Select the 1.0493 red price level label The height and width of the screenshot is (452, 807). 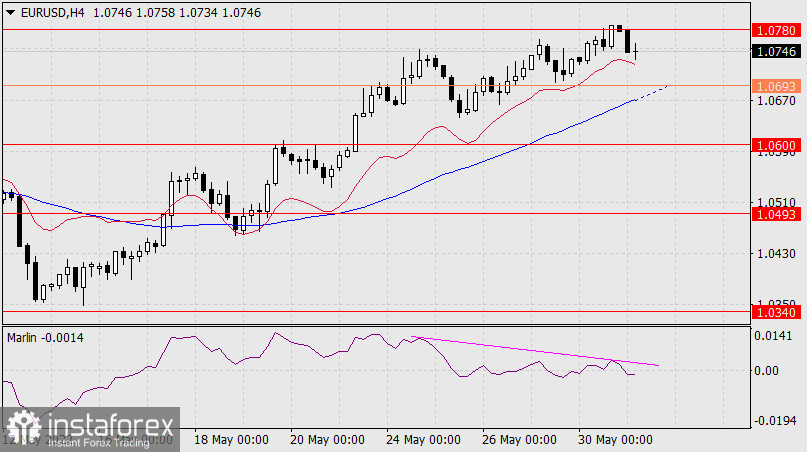(777, 214)
